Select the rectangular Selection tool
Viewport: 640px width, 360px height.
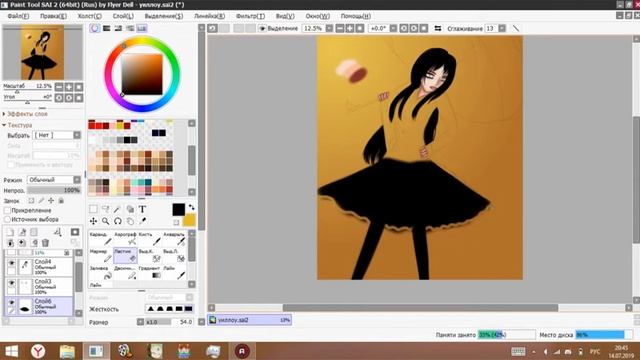[93, 209]
